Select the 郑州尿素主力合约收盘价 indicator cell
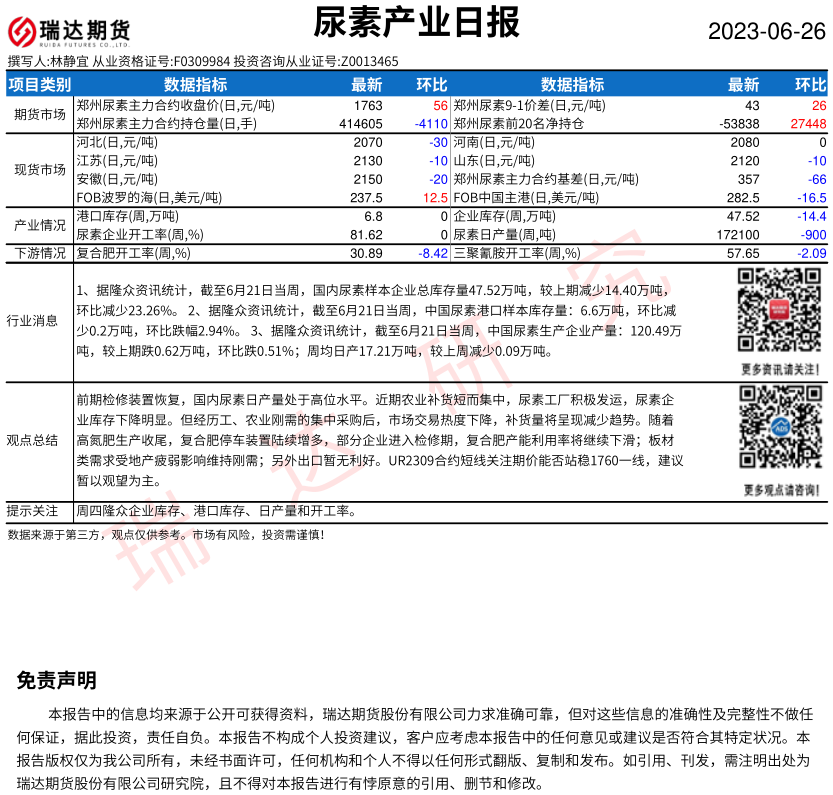The height and width of the screenshot is (795, 833). click(176, 105)
